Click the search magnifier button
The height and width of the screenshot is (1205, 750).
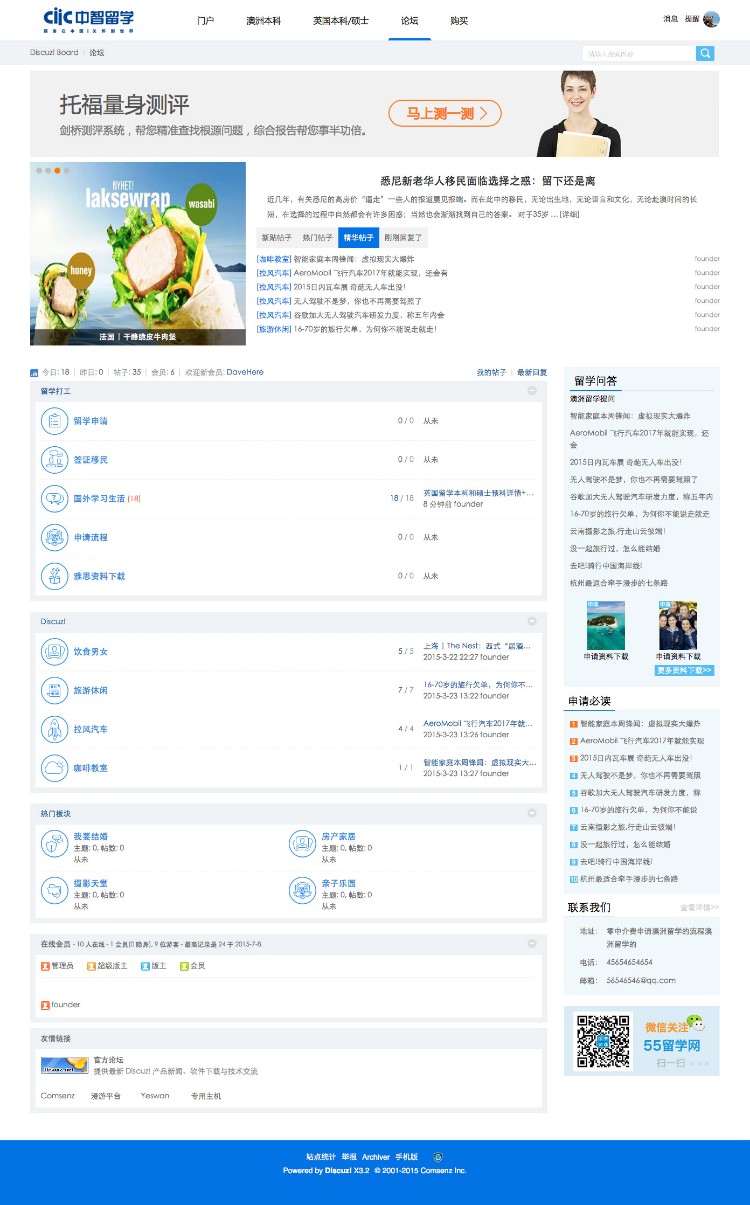coord(705,53)
